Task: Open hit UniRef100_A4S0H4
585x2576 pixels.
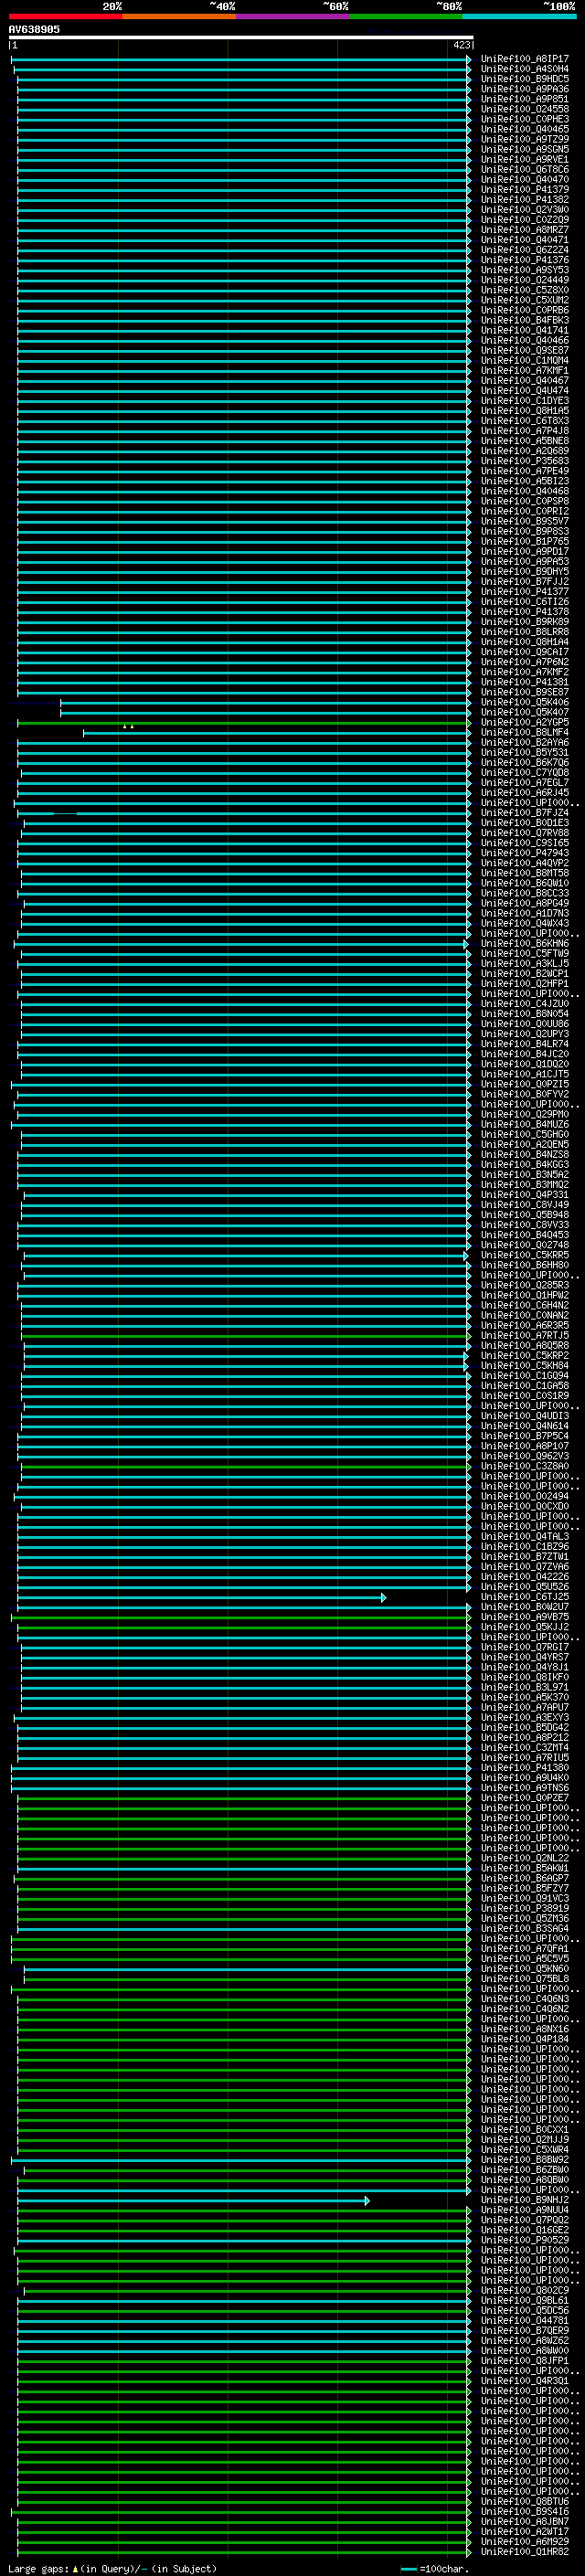Action: (524, 69)
